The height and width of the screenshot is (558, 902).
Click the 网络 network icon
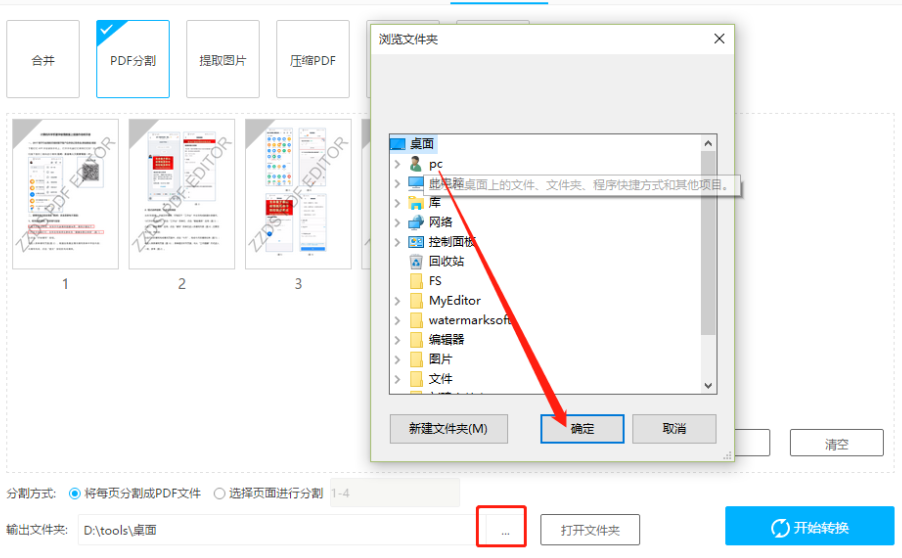[x=415, y=222]
